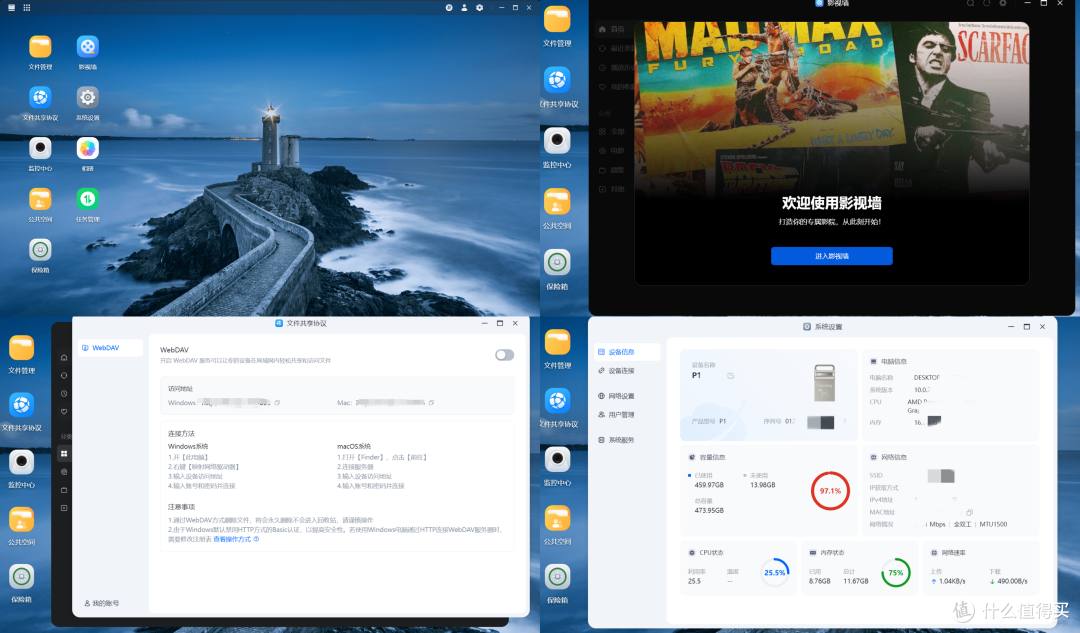Click the MTU1500 network status text
This screenshot has width=1080, height=633.
coord(993,524)
